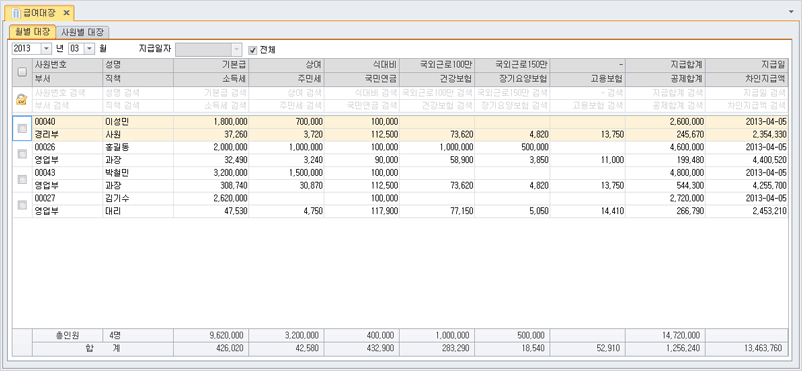Open the month 03 dropdown
The image size is (802, 371).
(90, 49)
